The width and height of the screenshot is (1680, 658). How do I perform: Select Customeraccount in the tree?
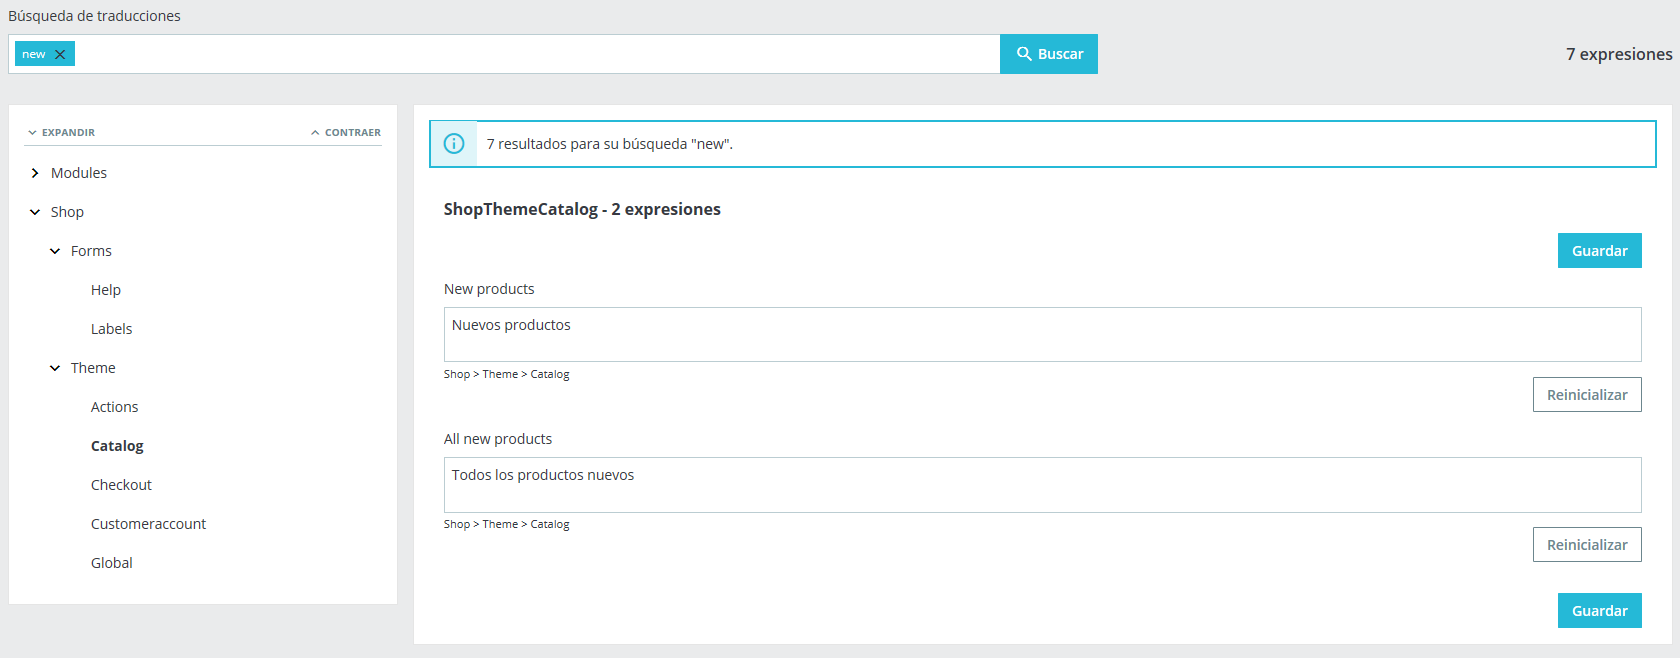click(x=148, y=524)
